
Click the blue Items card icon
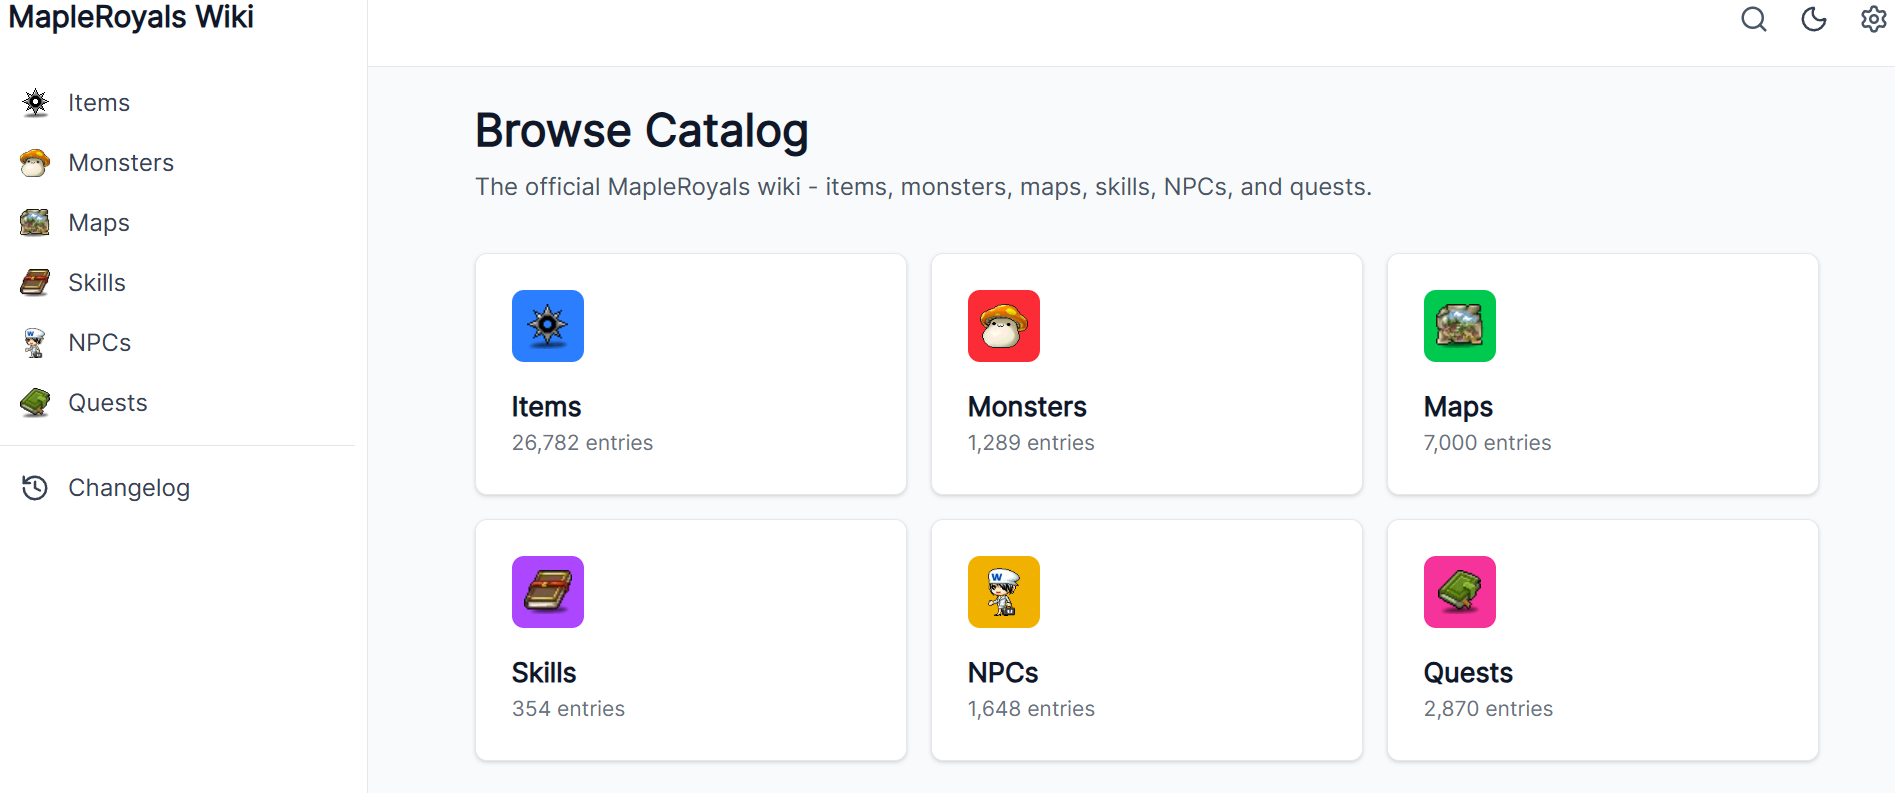point(548,326)
